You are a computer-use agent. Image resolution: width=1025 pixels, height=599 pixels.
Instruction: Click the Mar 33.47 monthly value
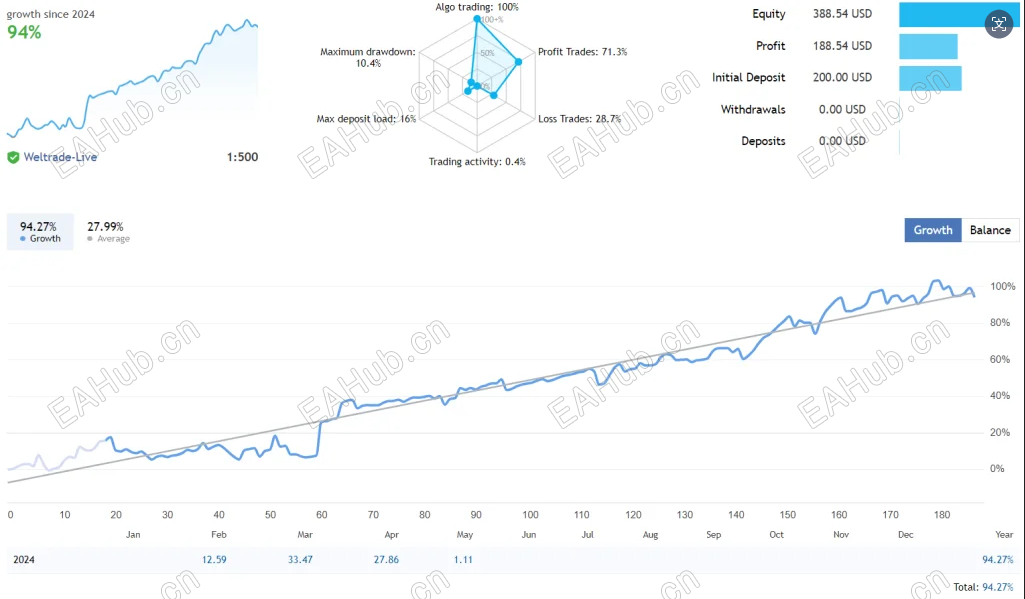300,560
